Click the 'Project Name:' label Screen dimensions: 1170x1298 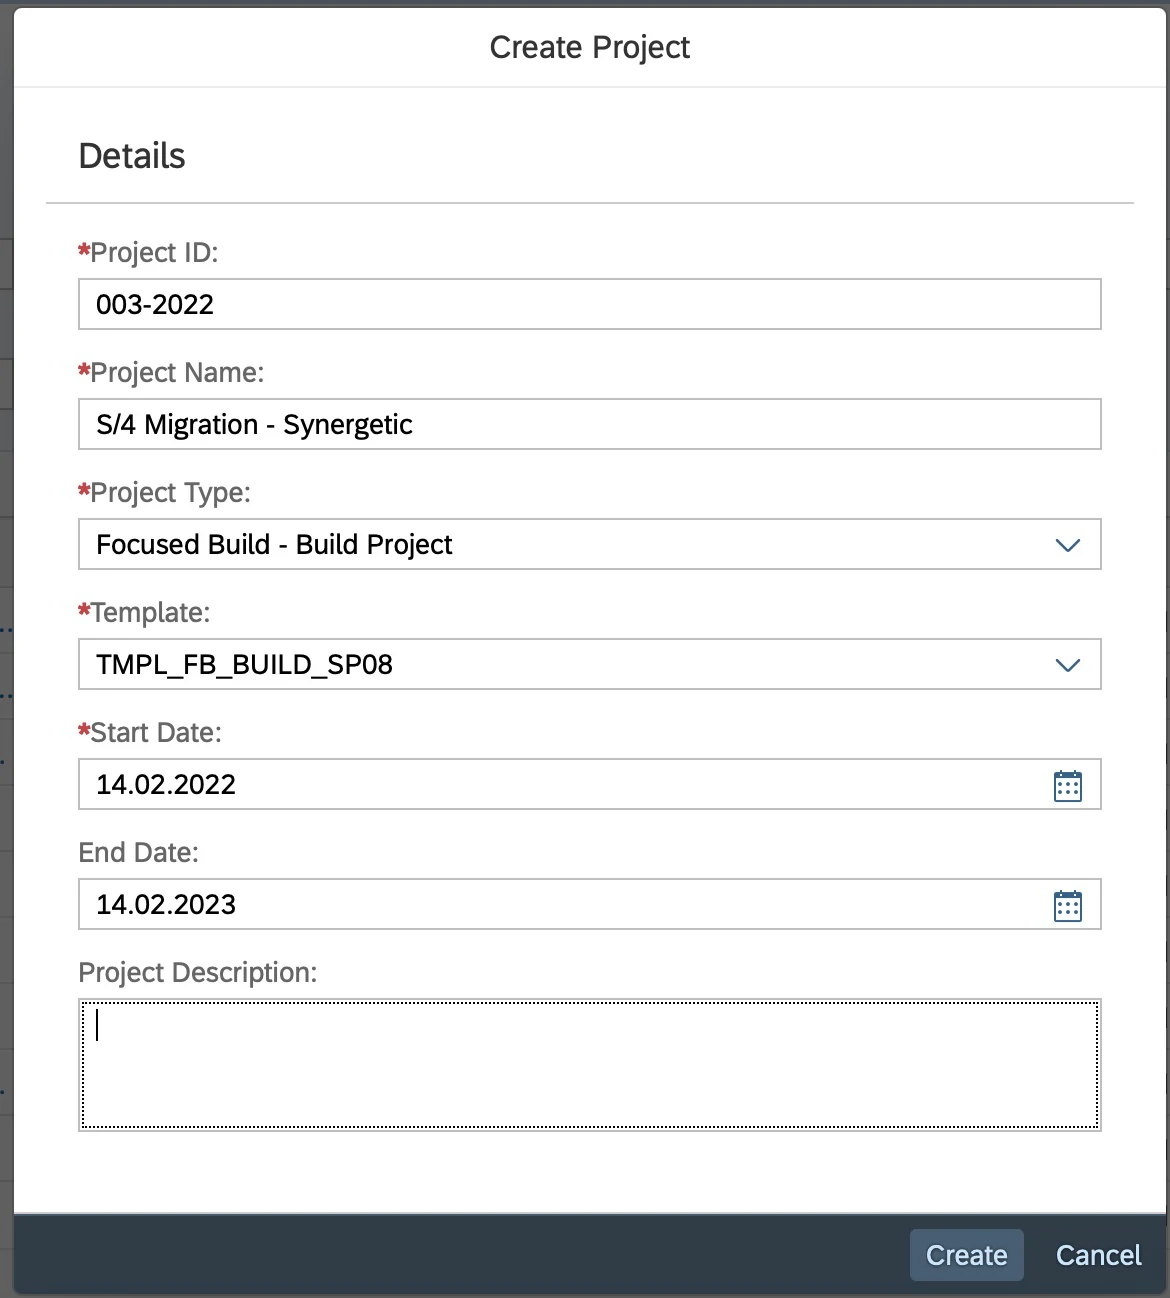point(177,373)
